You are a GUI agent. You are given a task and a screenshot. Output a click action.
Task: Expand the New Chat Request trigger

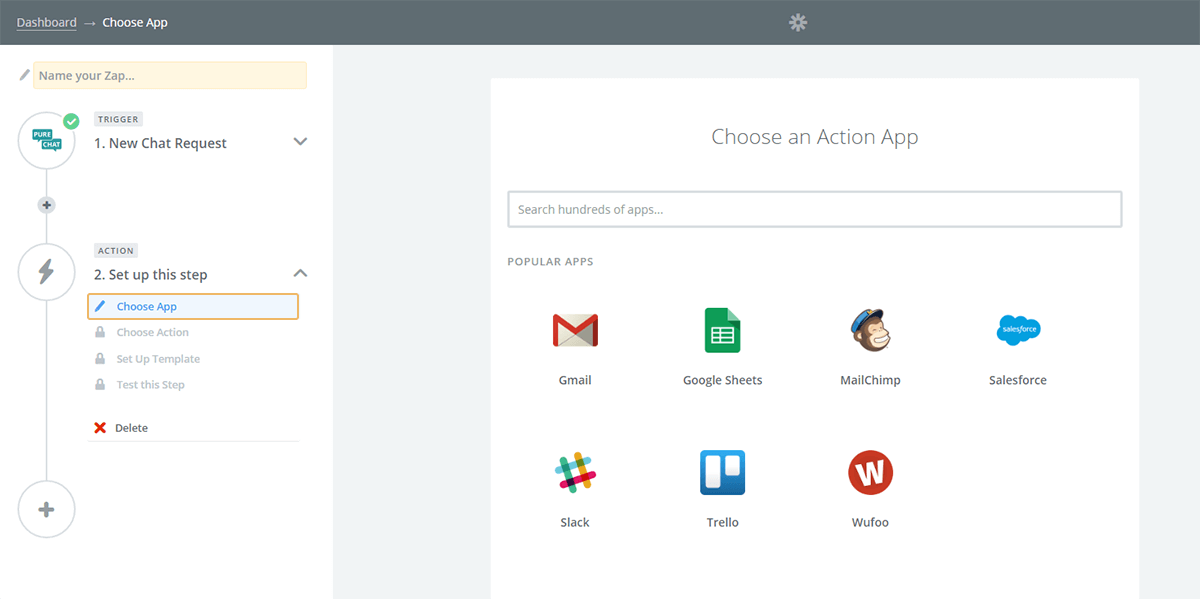(300, 142)
